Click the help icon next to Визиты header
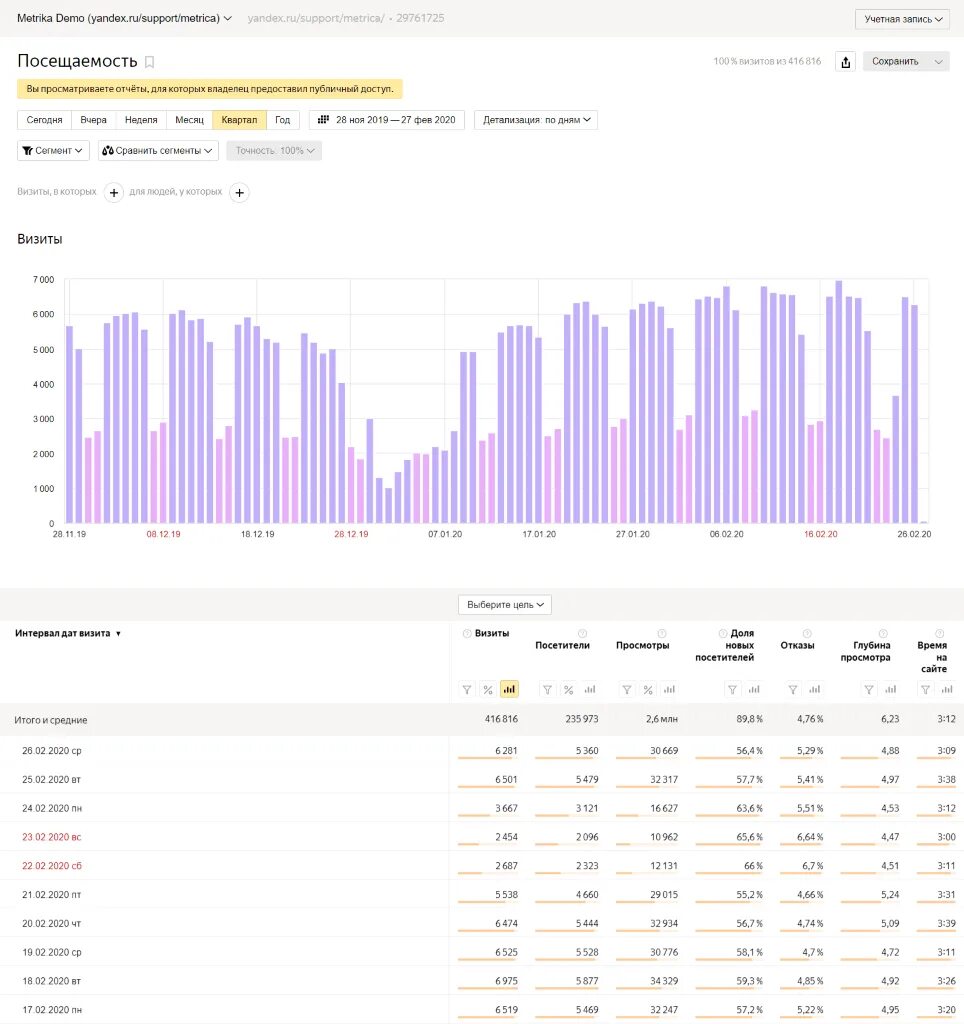 point(467,633)
